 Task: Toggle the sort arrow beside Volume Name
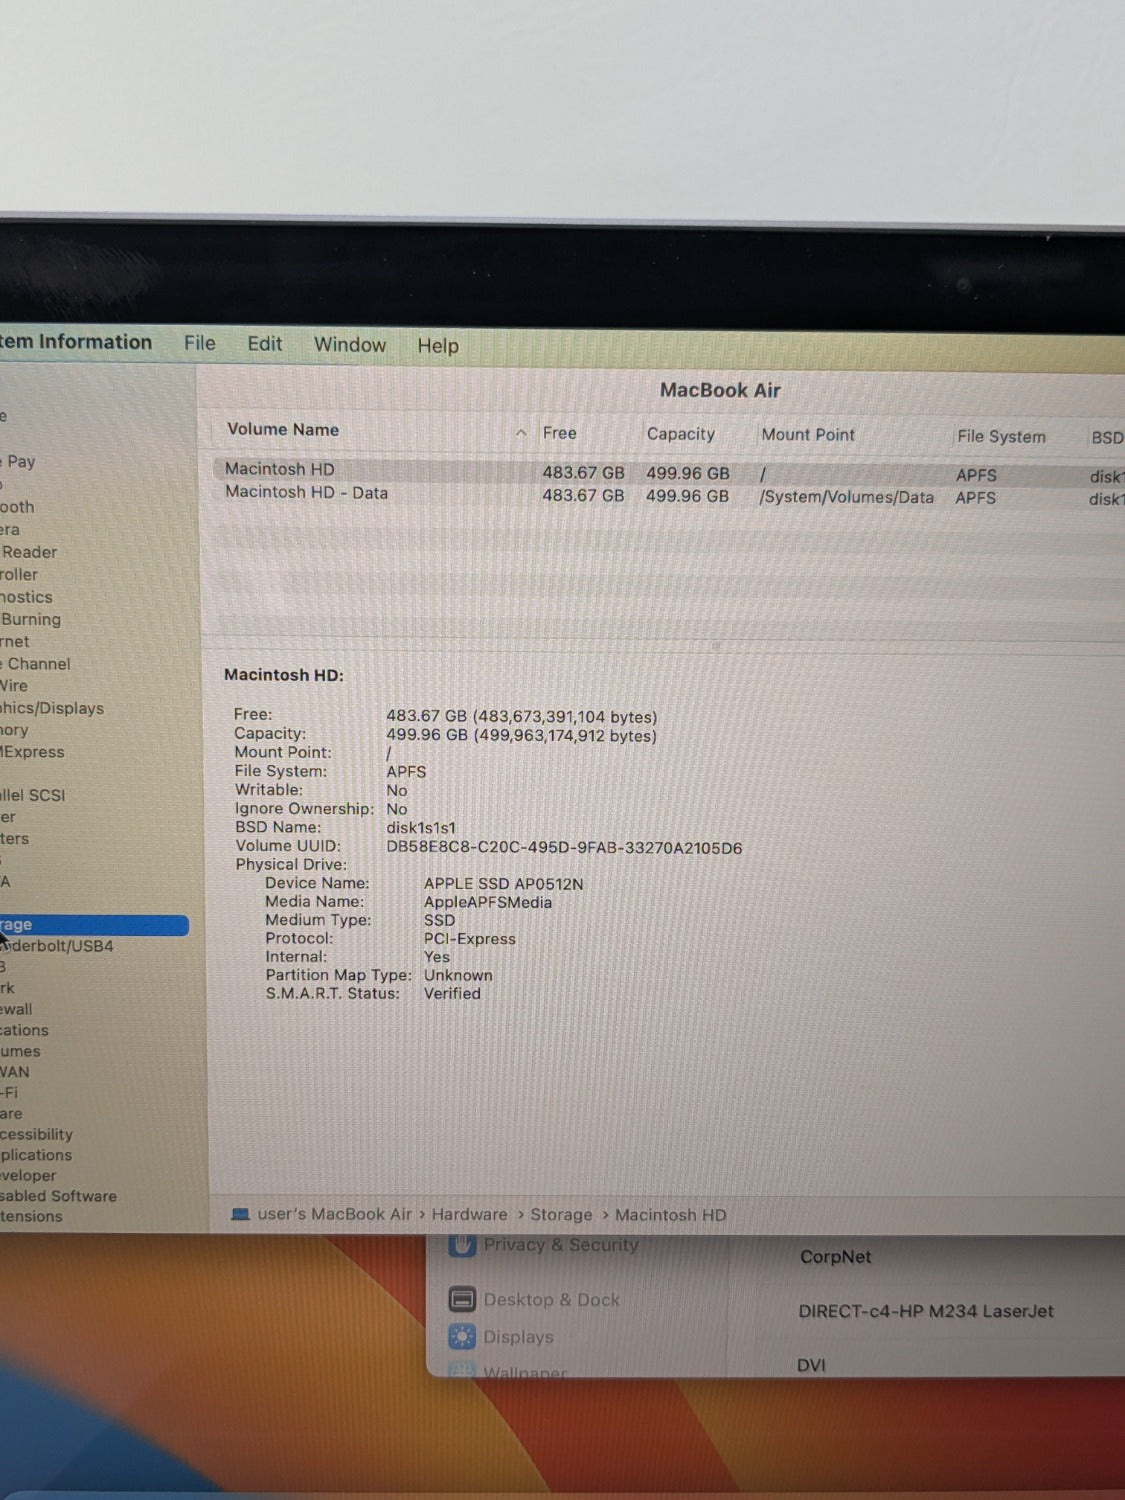[521, 433]
